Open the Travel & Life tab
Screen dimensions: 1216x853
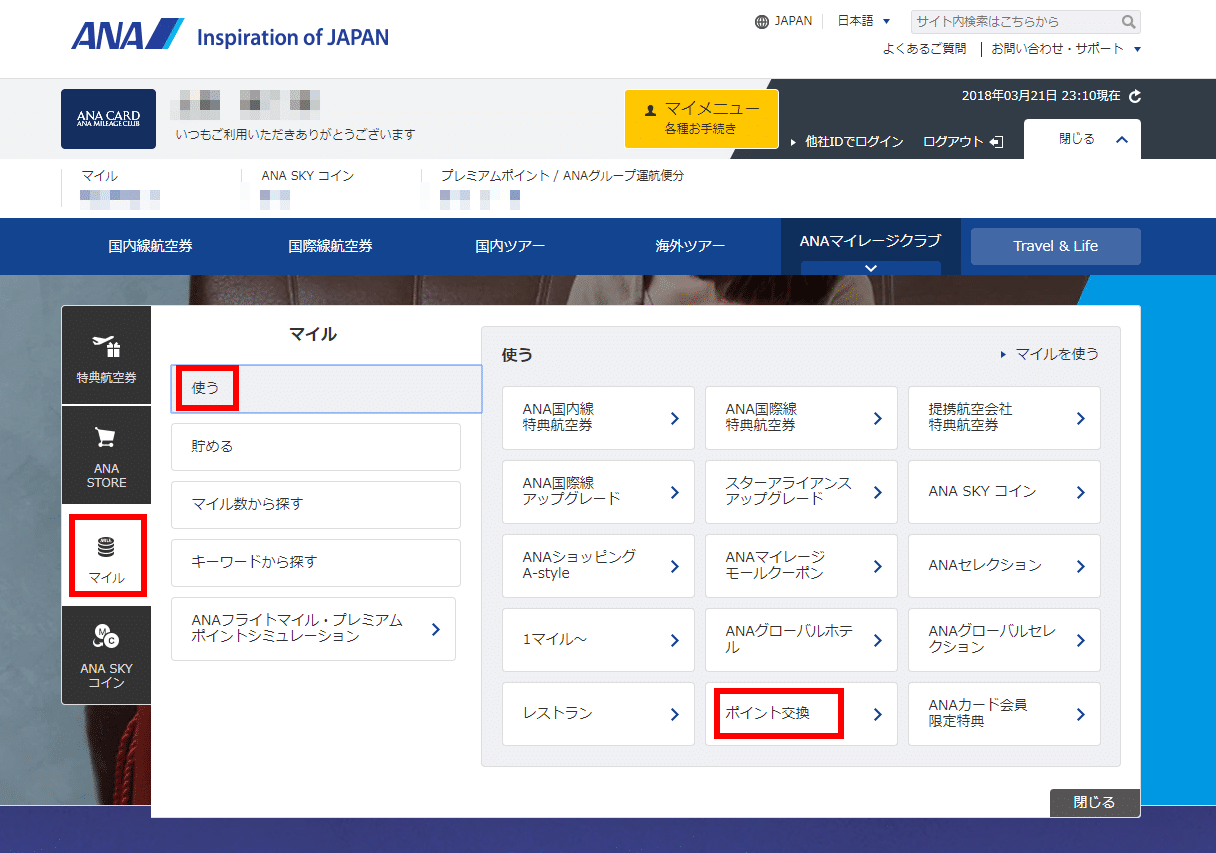point(1055,246)
